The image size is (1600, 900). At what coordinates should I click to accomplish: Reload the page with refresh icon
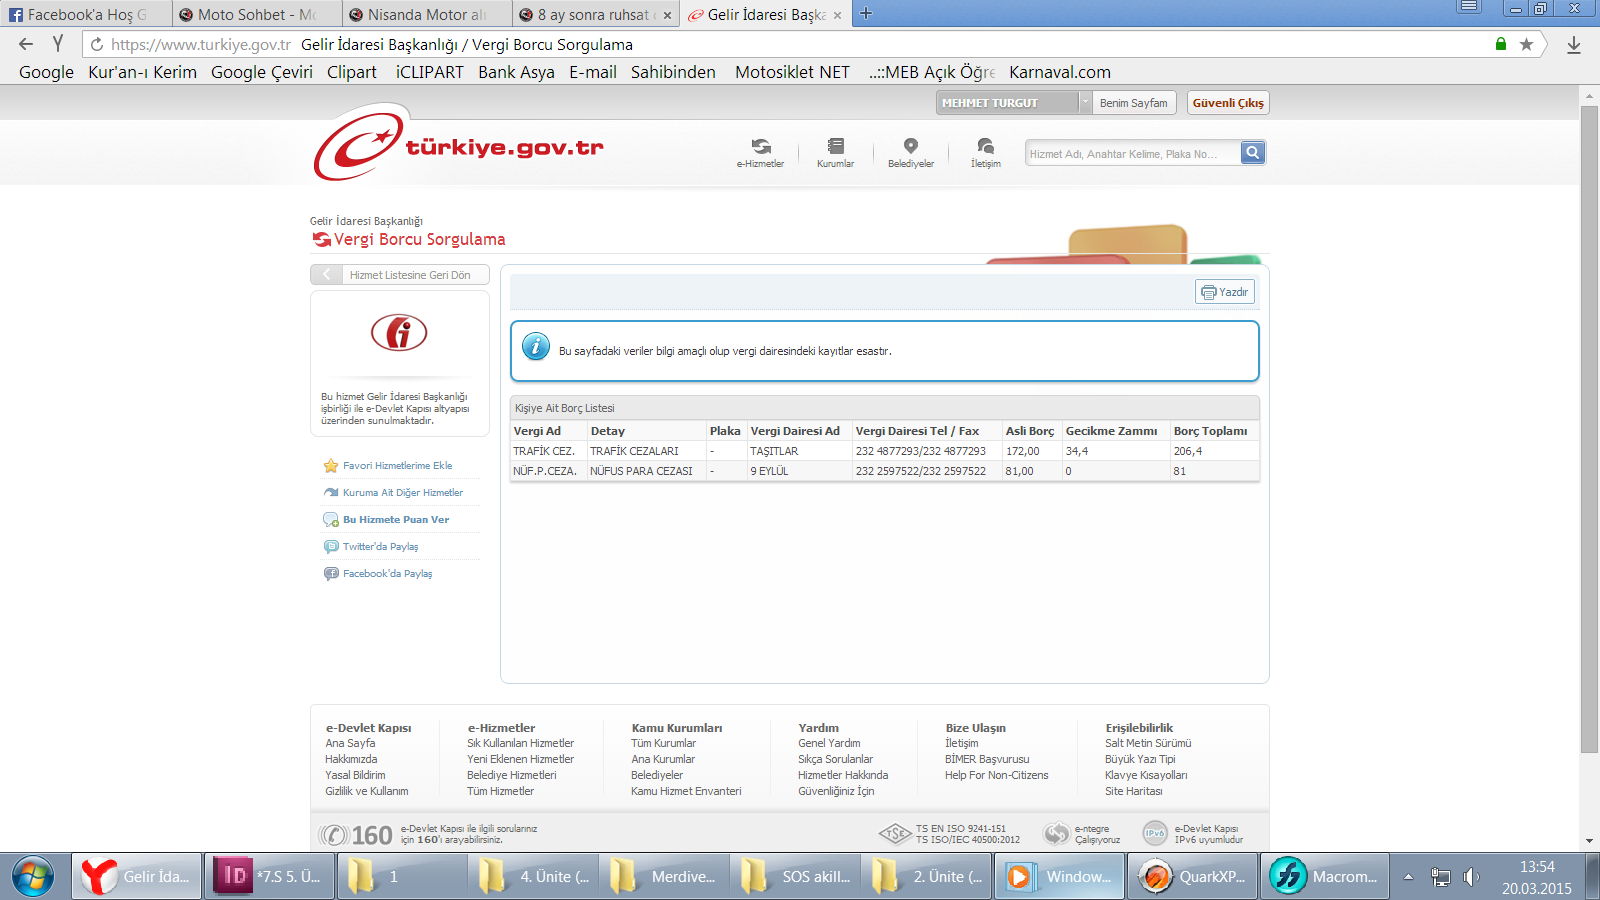click(x=97, y=45)
